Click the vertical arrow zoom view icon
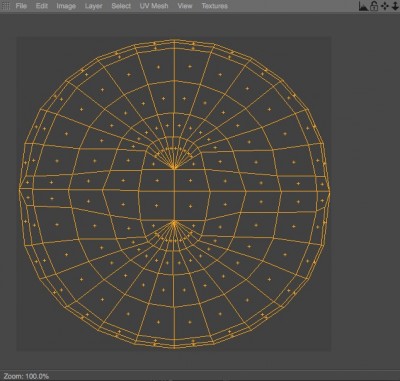Image resolution: width=400 pixels, height=381 pixels. click(395, 6)
